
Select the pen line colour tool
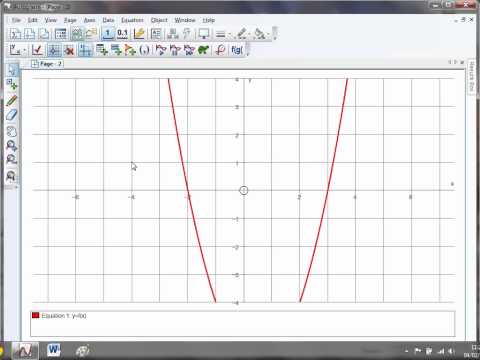point(242,34)
